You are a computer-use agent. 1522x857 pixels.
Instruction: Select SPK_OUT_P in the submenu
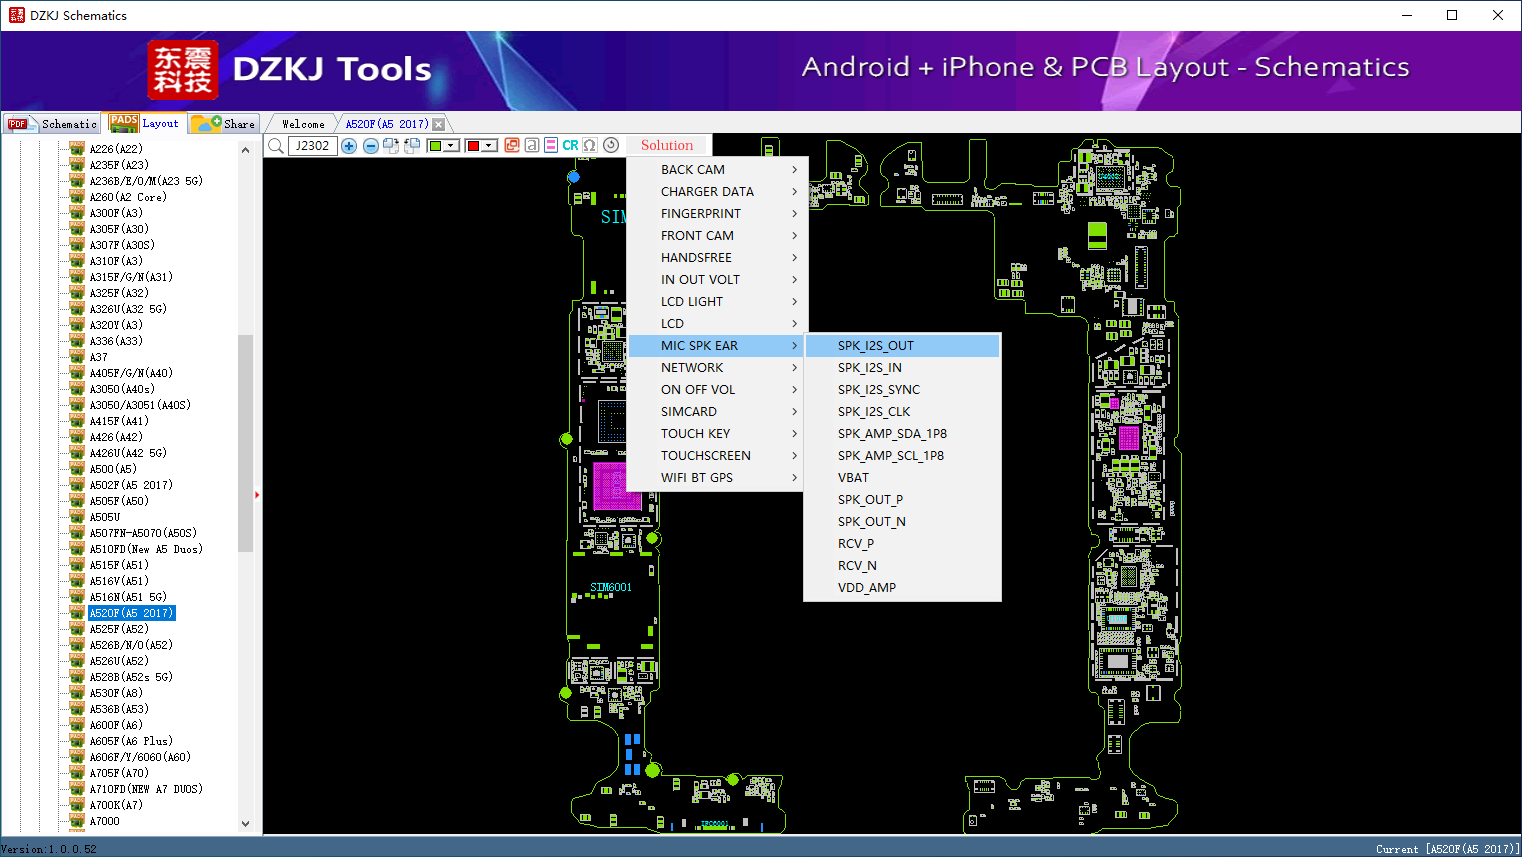tap(902, 500)
